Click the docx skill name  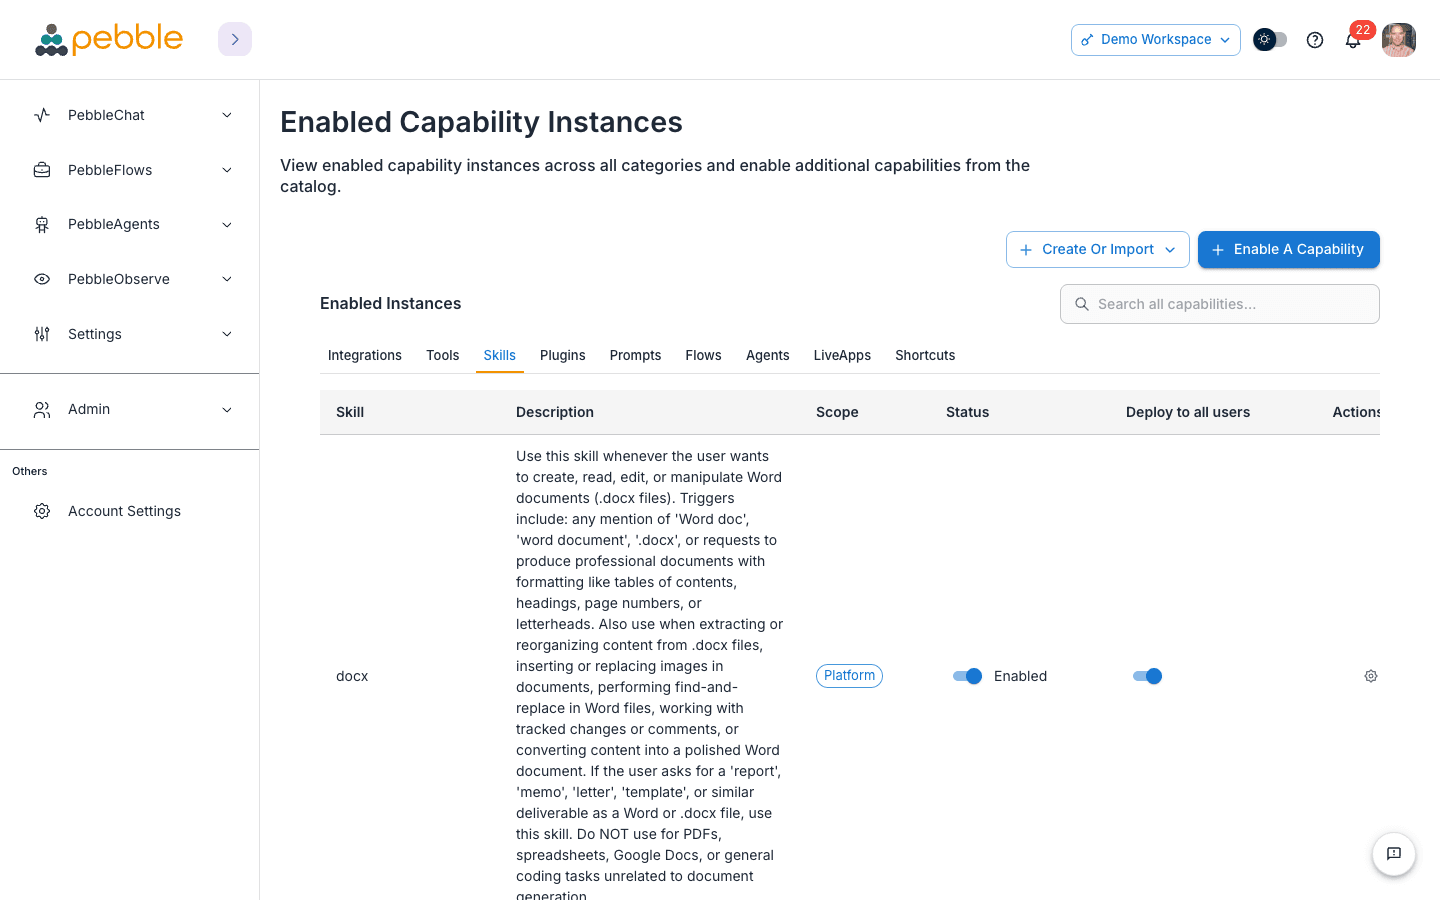click(352, 676)
